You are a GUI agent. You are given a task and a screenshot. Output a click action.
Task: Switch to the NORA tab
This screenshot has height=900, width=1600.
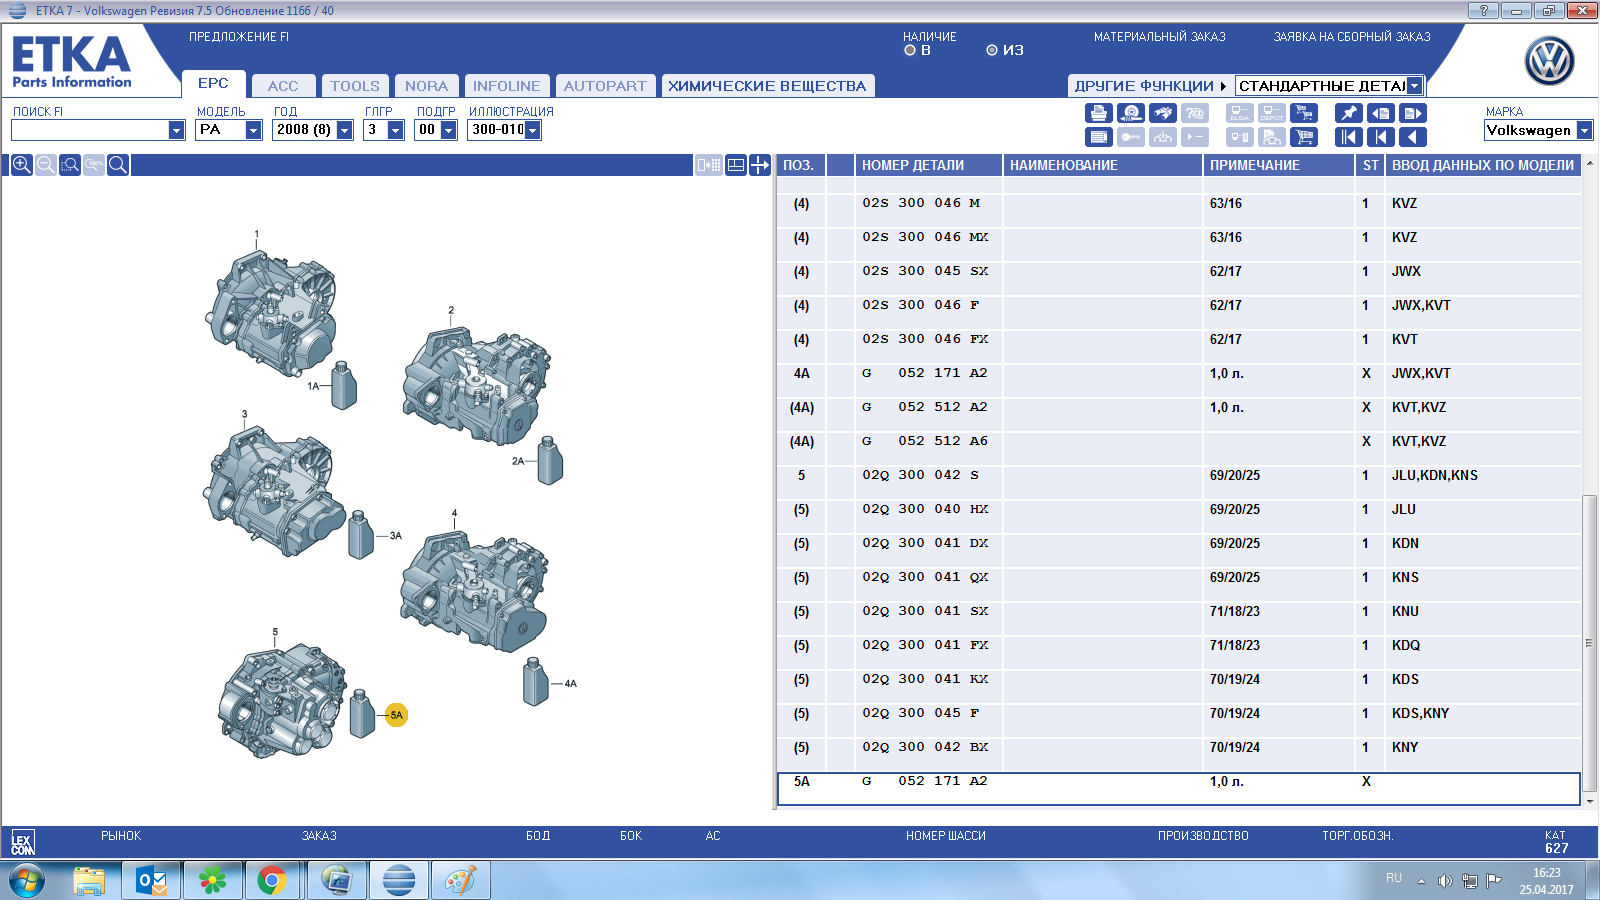coord(427,86)
